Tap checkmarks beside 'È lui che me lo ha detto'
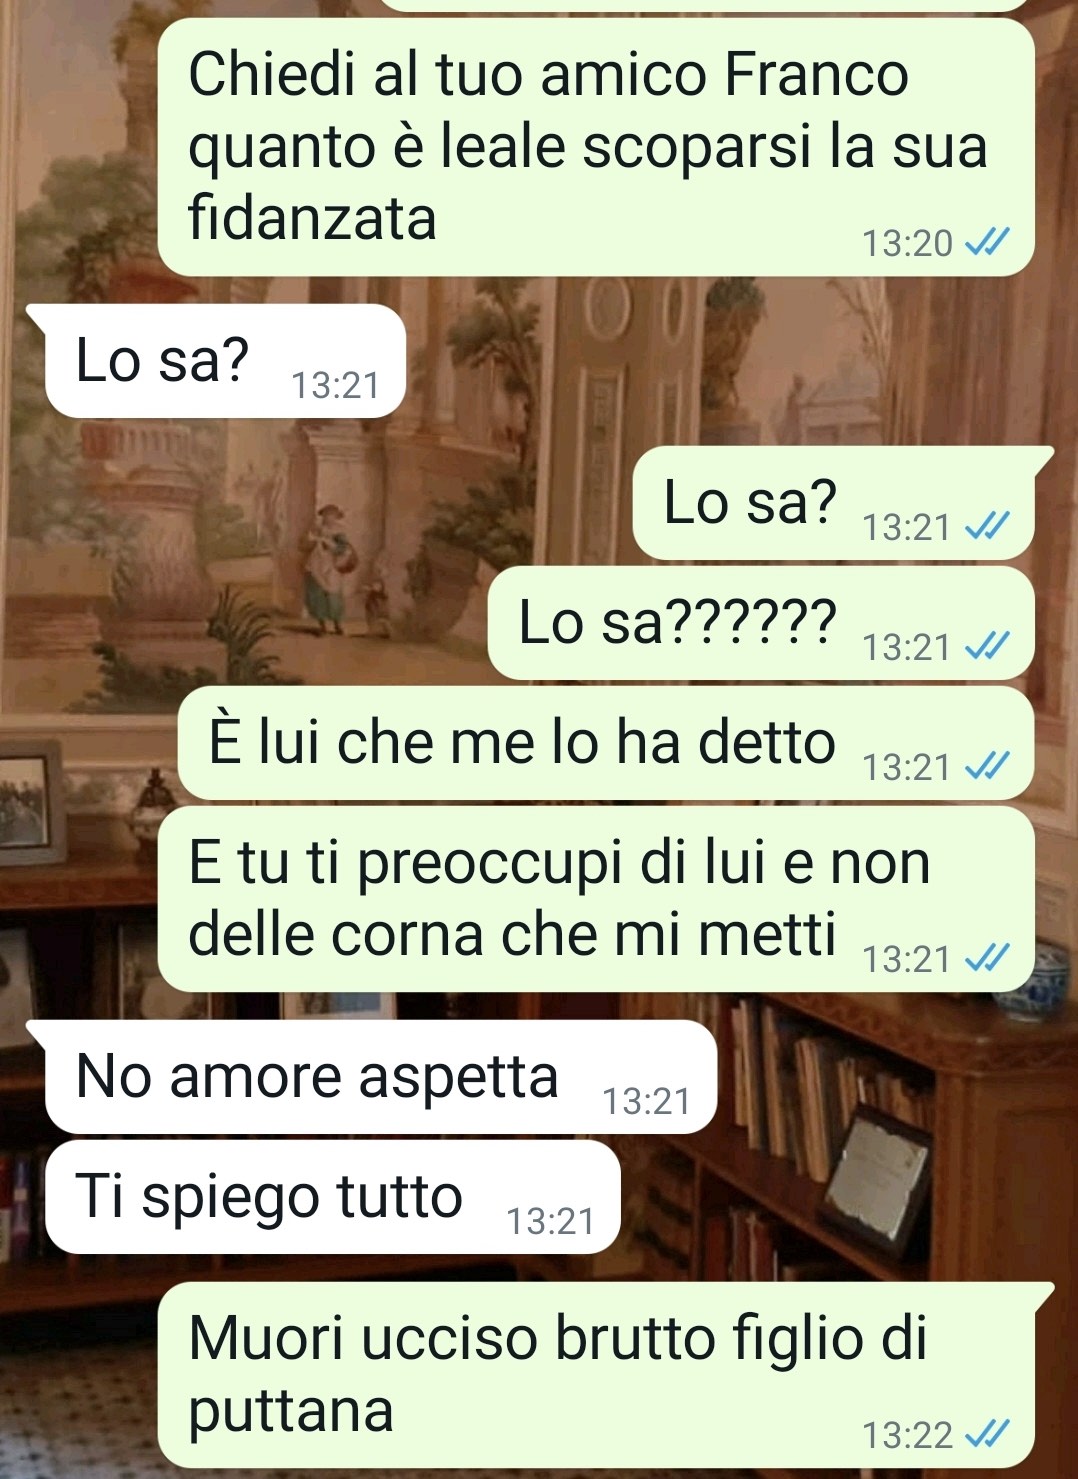 (x=986, y=766)
